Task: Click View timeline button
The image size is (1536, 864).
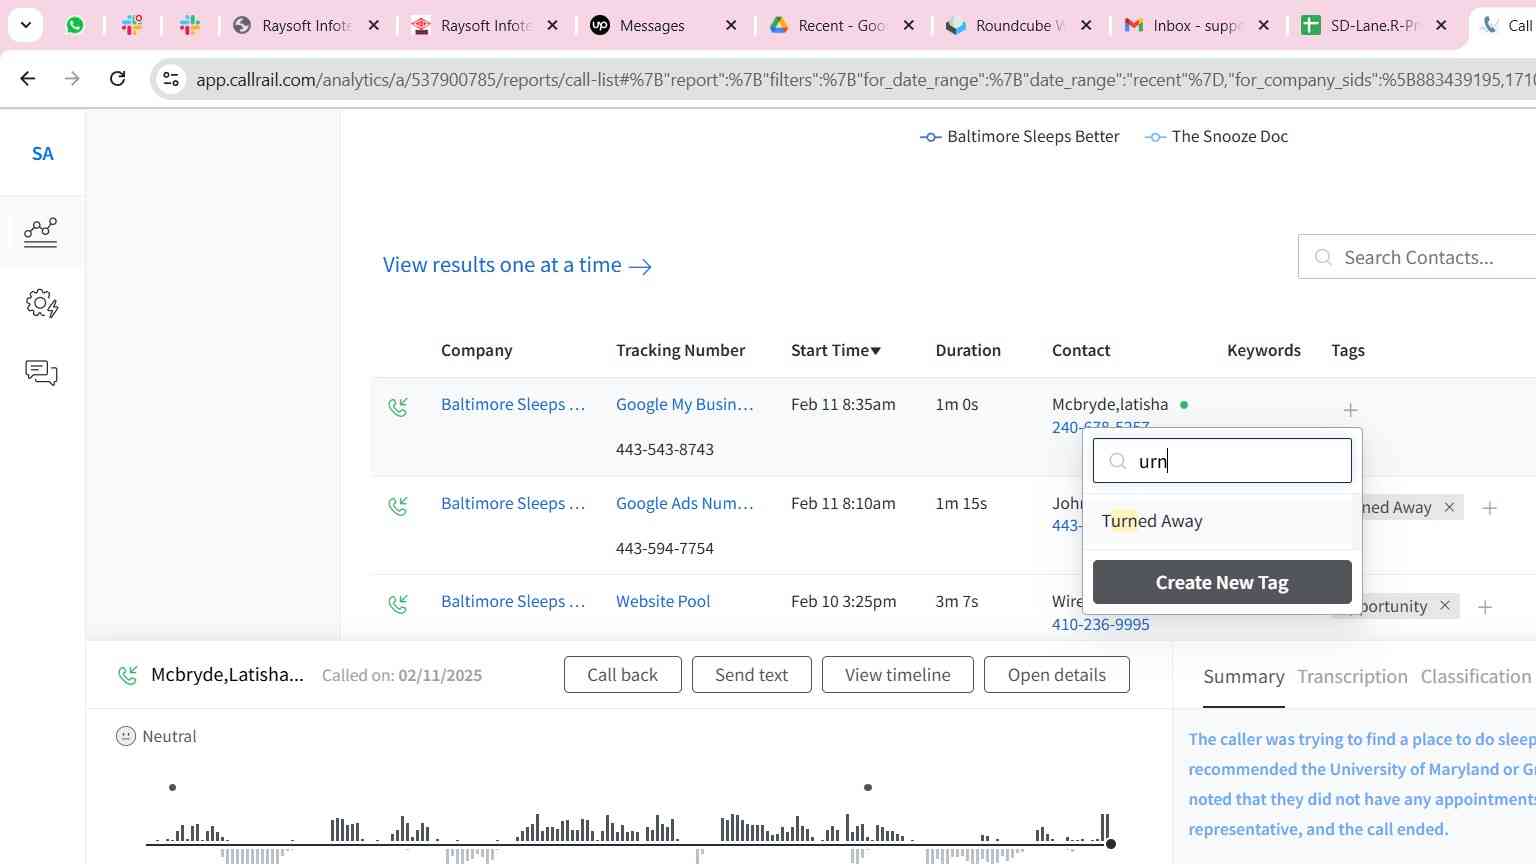Action: point(897,675)
